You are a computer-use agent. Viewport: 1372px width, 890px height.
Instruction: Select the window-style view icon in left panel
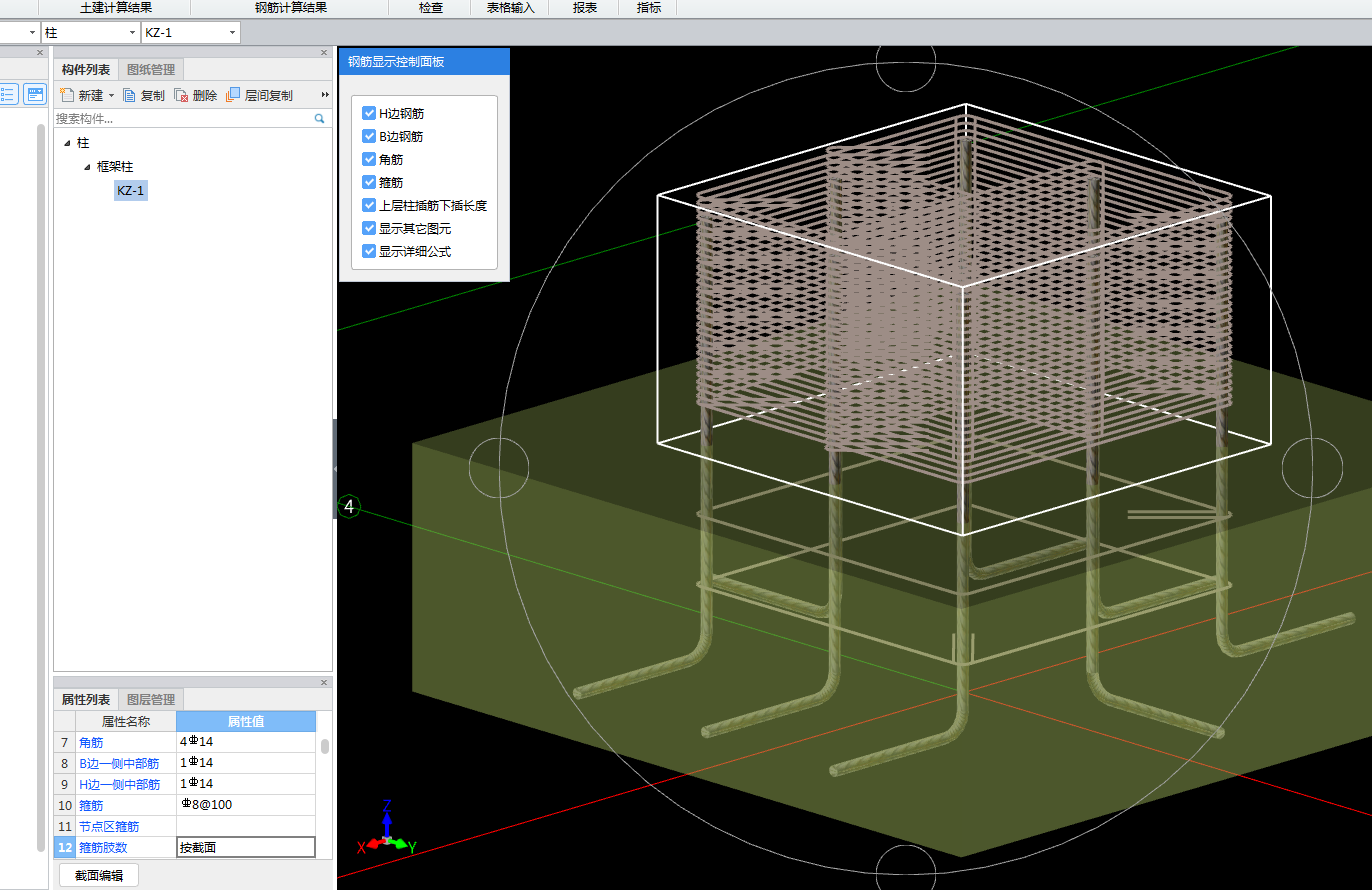(x=35, y=95)
